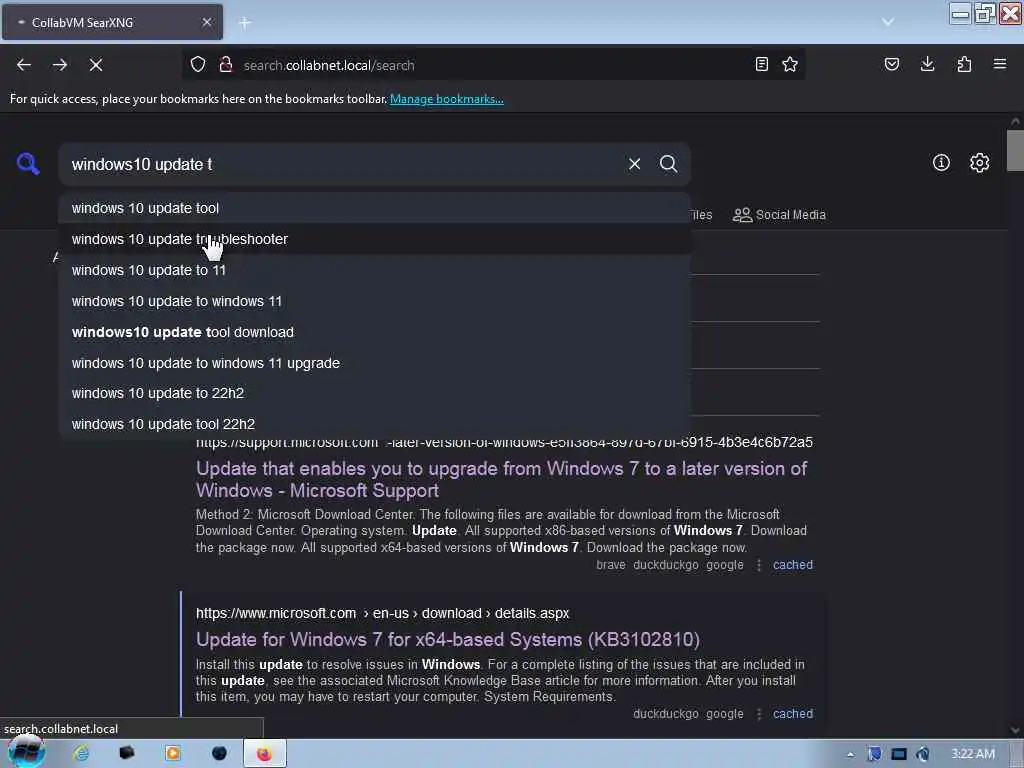The height and width of the screenshot is (768, 1024).
Task: Open a new browser tab
Action: [x=245, y=23]
